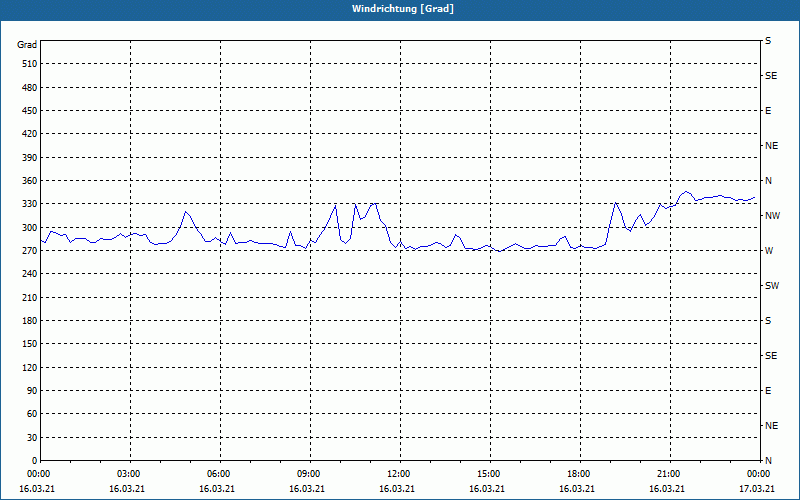Select the 330 y-axis tick label
This screenshot has width=800, height=500.
coord(30,204)
